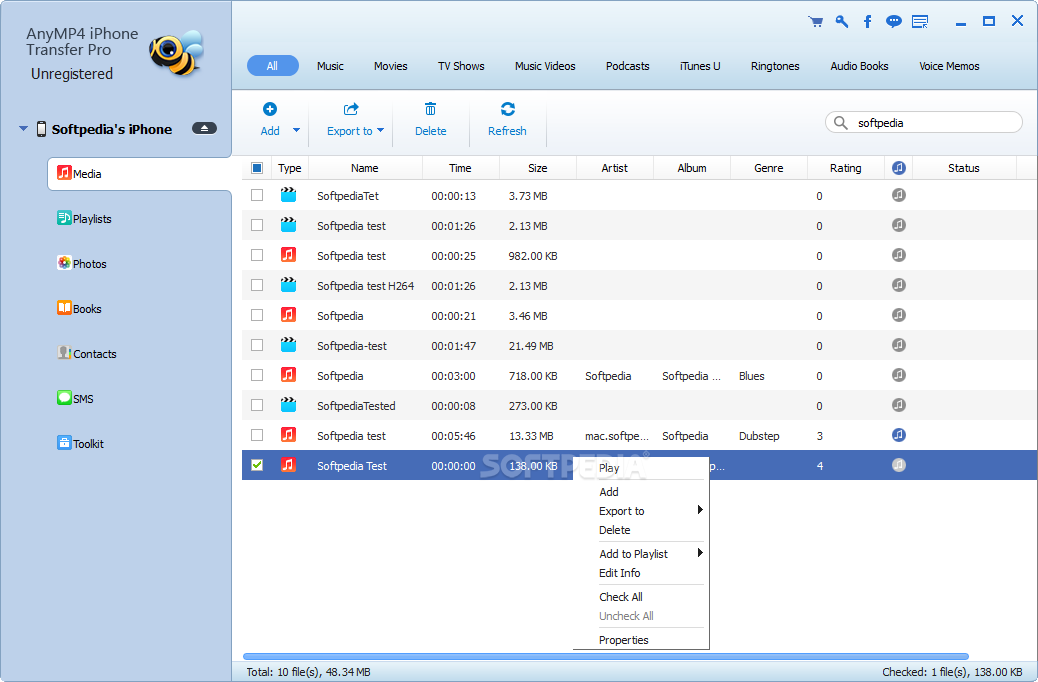Click the Delete trash icon
This screenshot has width=1038, height=682.
(x=430, y=109)
